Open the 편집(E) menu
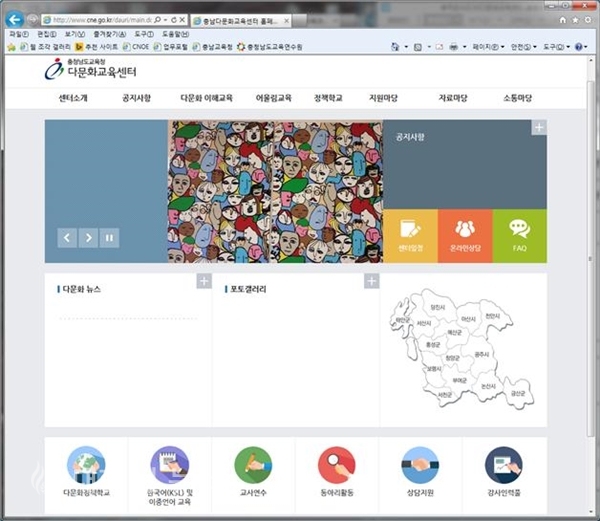 coord(47,34)
